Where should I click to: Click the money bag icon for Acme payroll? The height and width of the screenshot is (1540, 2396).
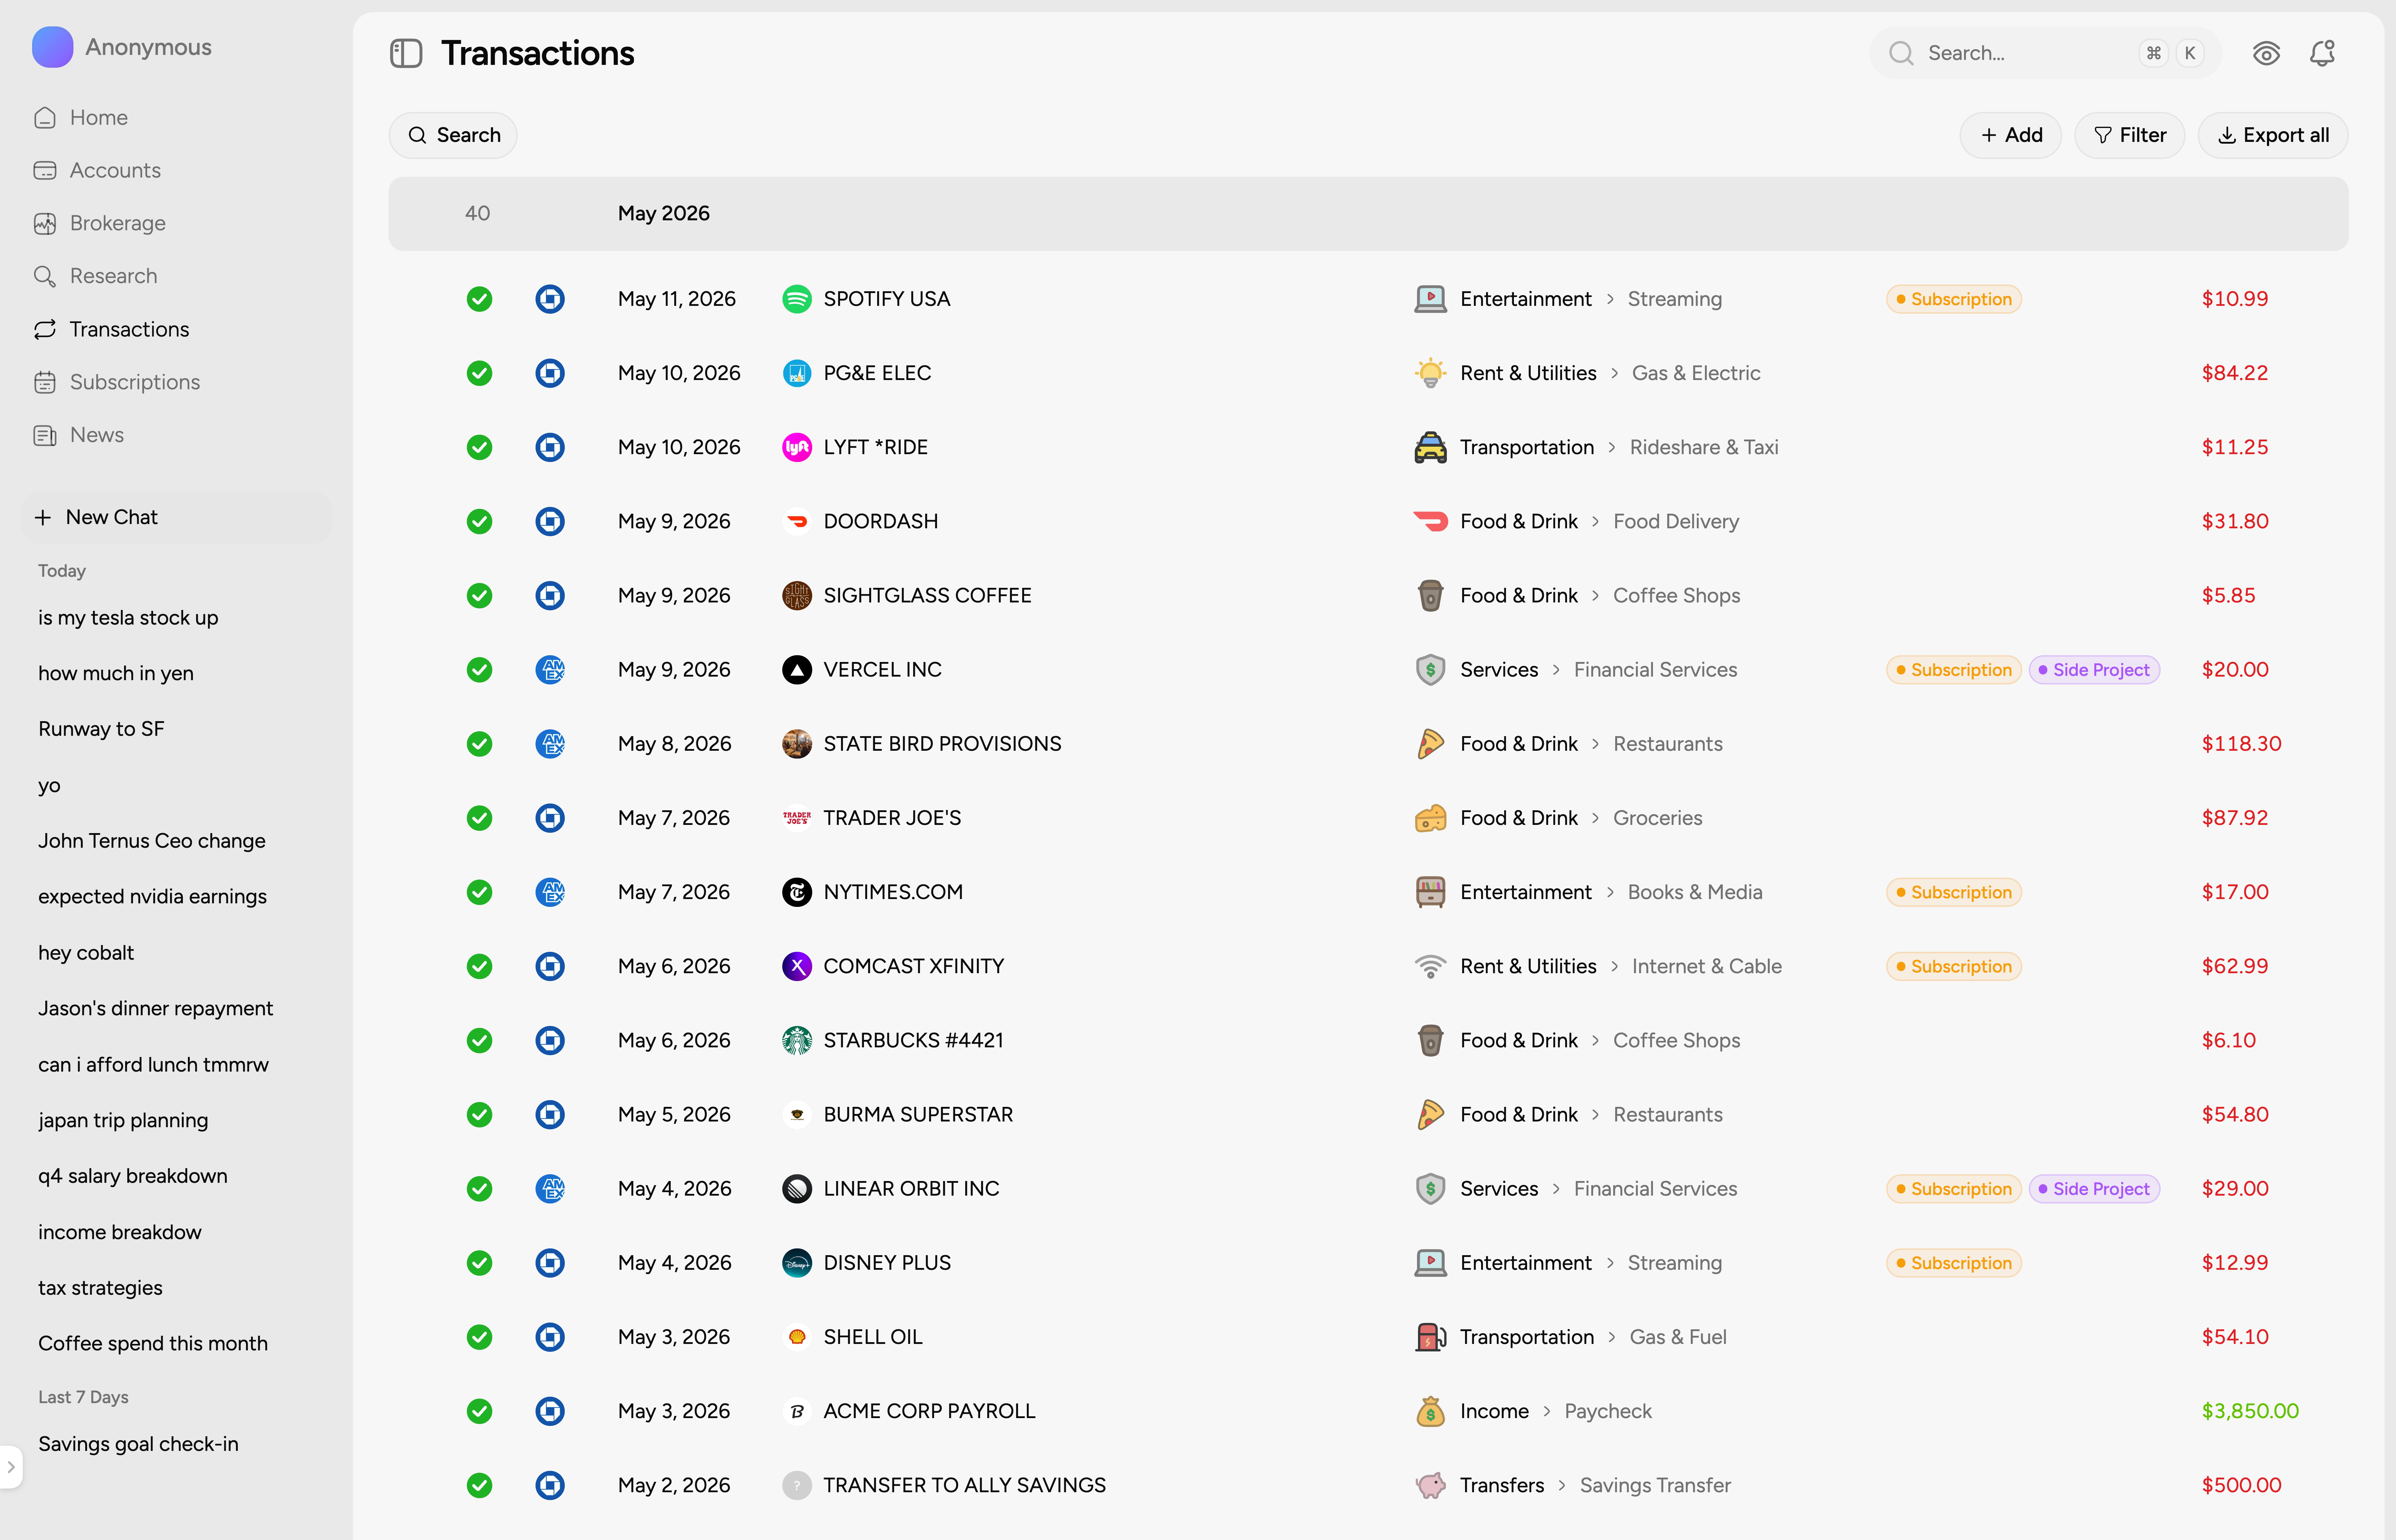[1430, 1411]
